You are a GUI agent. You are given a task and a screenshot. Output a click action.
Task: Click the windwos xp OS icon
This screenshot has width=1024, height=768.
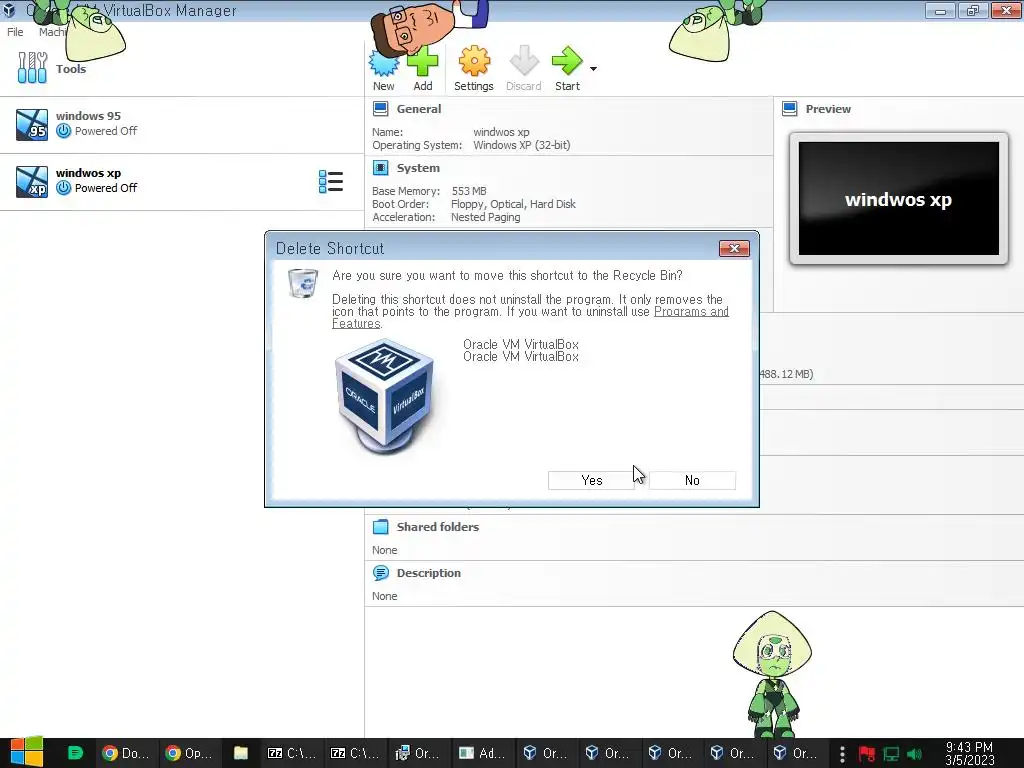pos(32,182)
